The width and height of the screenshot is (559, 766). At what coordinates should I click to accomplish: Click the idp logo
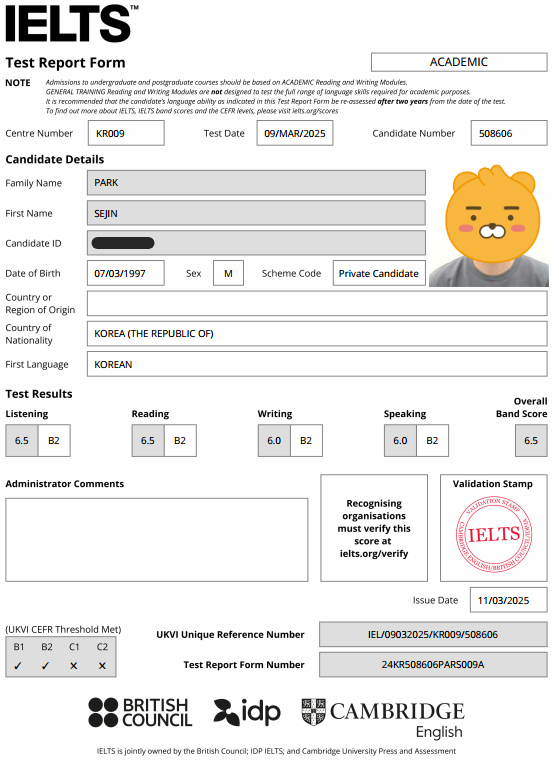coord(247,712)
